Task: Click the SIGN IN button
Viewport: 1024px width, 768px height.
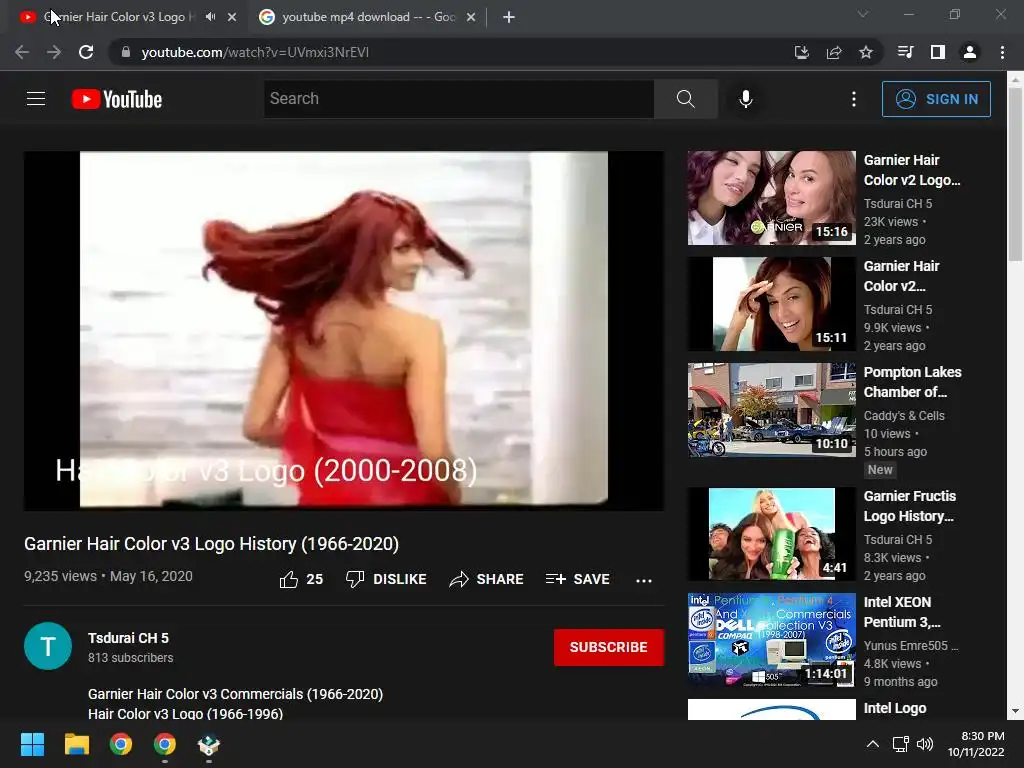Action: coord(936,99)
